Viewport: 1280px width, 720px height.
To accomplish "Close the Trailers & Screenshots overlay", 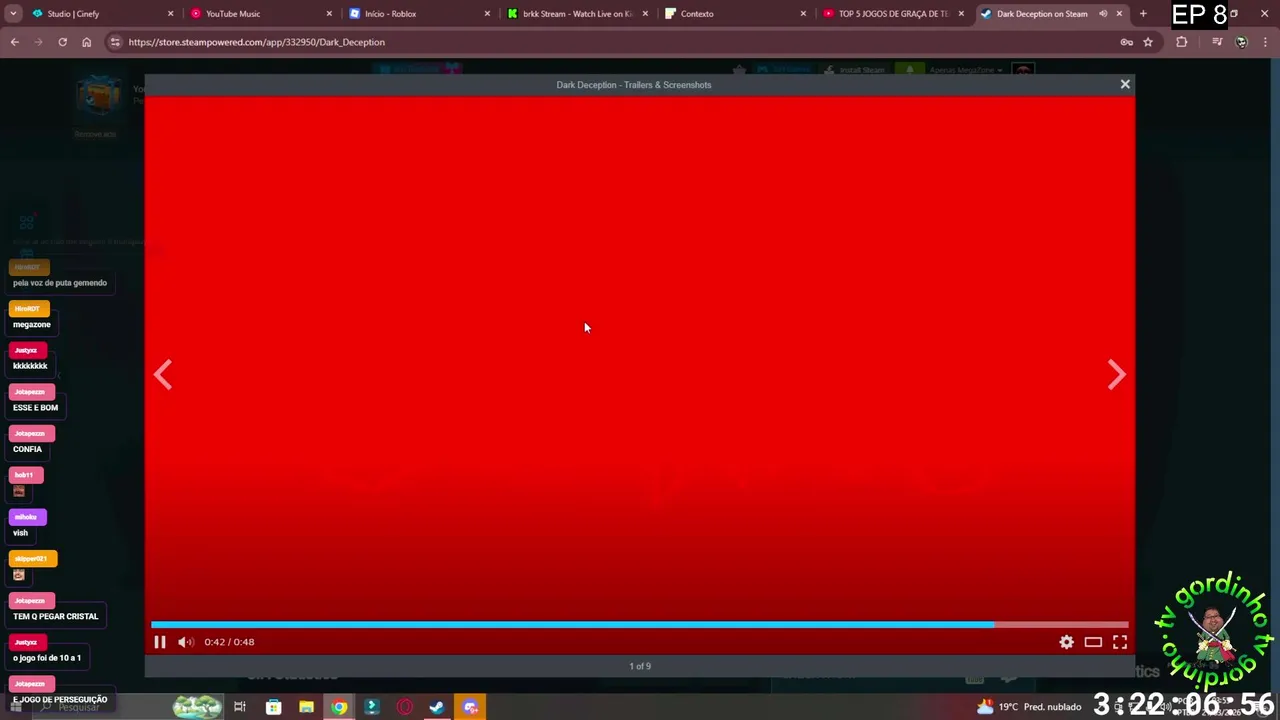I will (1125, 84).
